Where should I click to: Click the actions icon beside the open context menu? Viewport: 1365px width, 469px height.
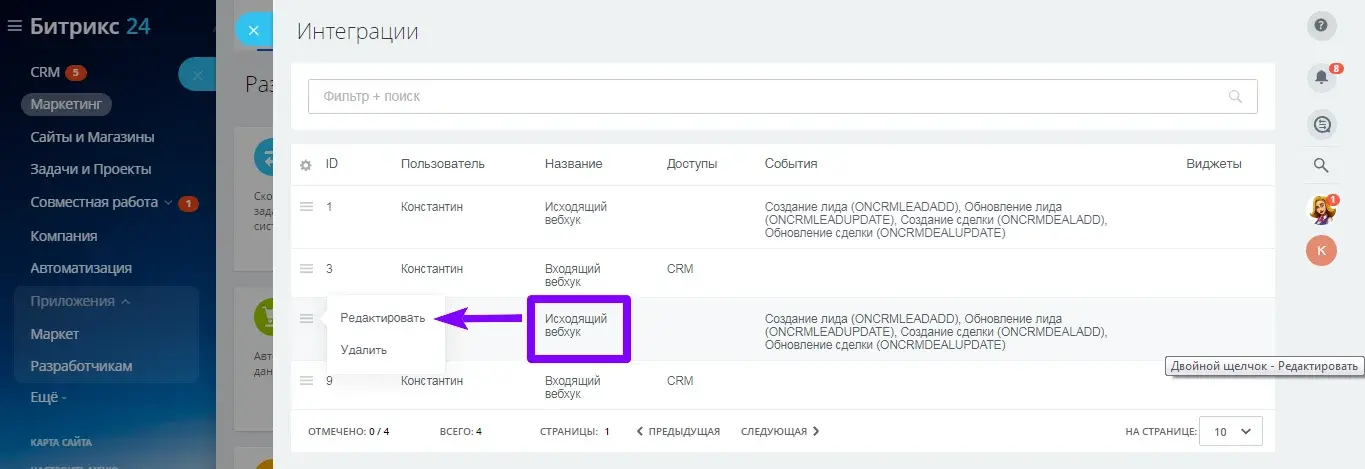click(306, 318)
